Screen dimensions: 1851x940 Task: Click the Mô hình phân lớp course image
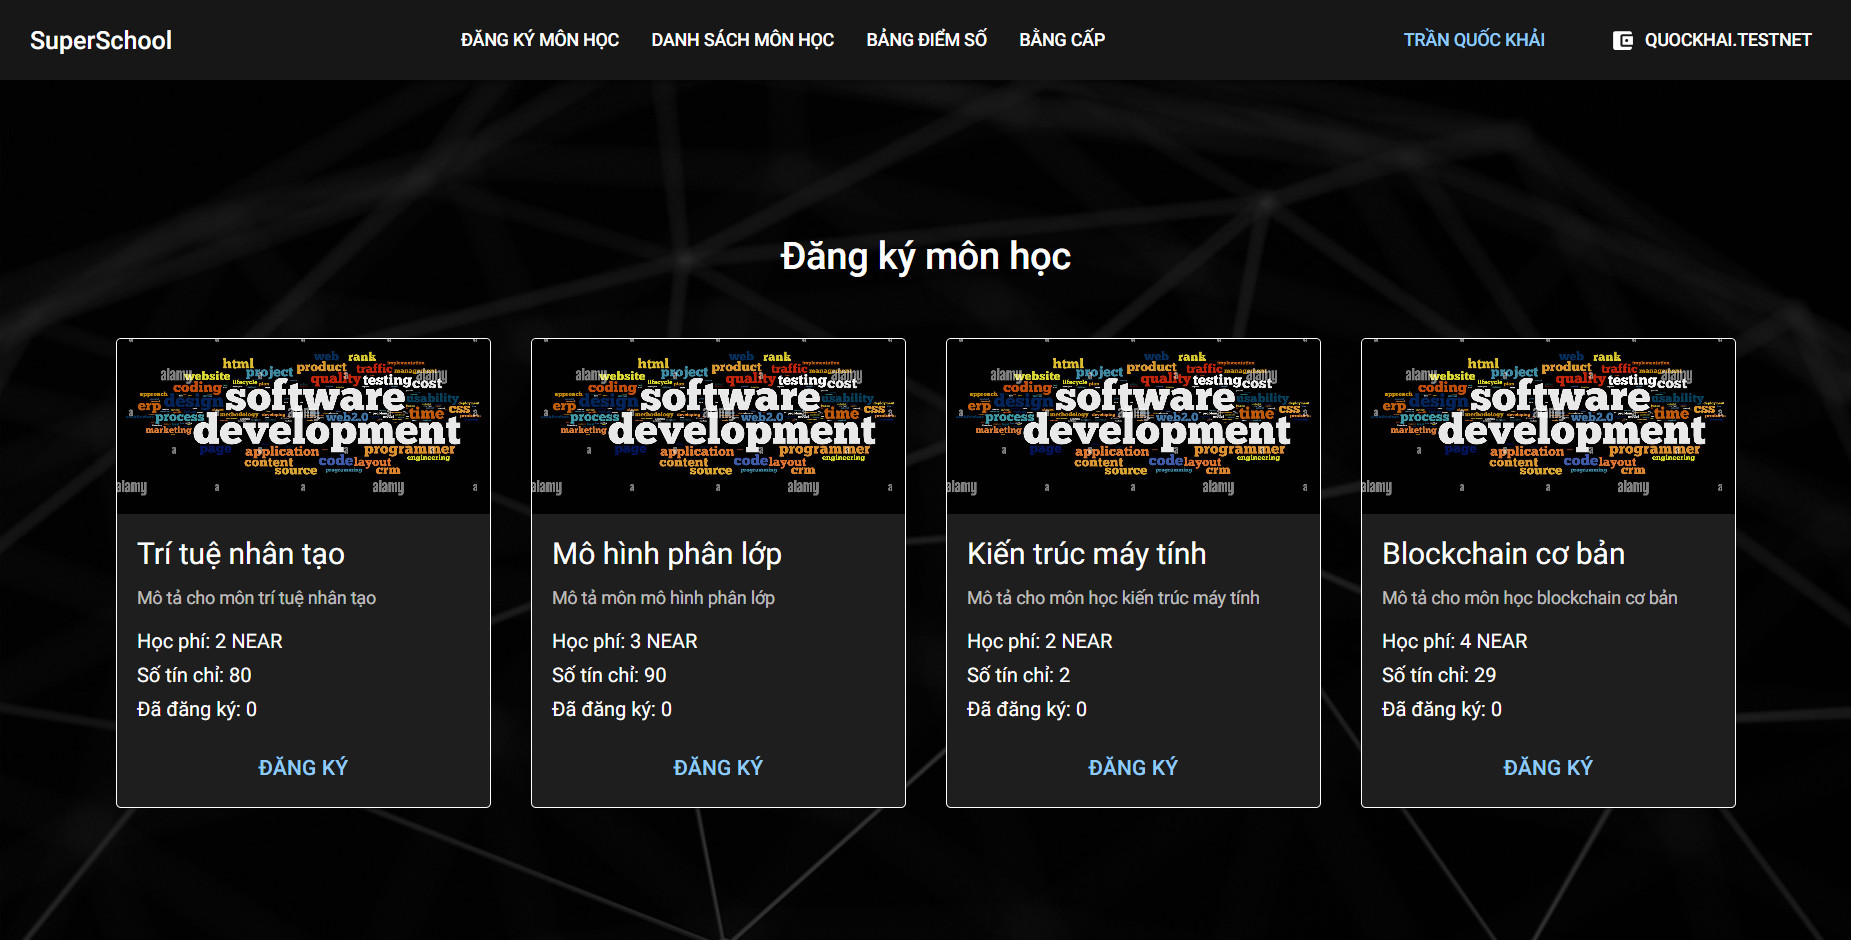point(718,426)
